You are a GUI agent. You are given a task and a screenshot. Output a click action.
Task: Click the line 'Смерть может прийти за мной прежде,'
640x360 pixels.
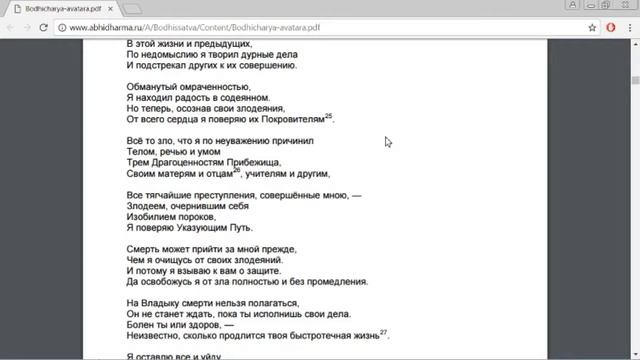pos(211,249)
